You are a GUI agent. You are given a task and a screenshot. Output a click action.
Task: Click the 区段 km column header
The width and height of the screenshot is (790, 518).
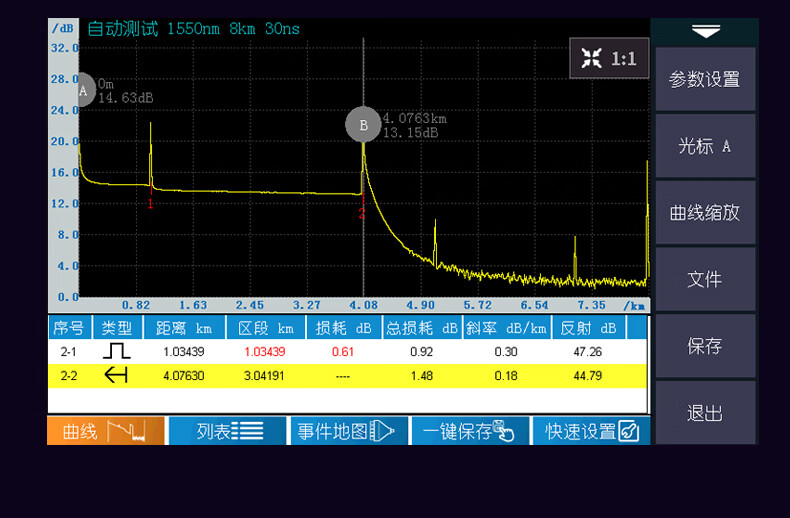point(266,329)
